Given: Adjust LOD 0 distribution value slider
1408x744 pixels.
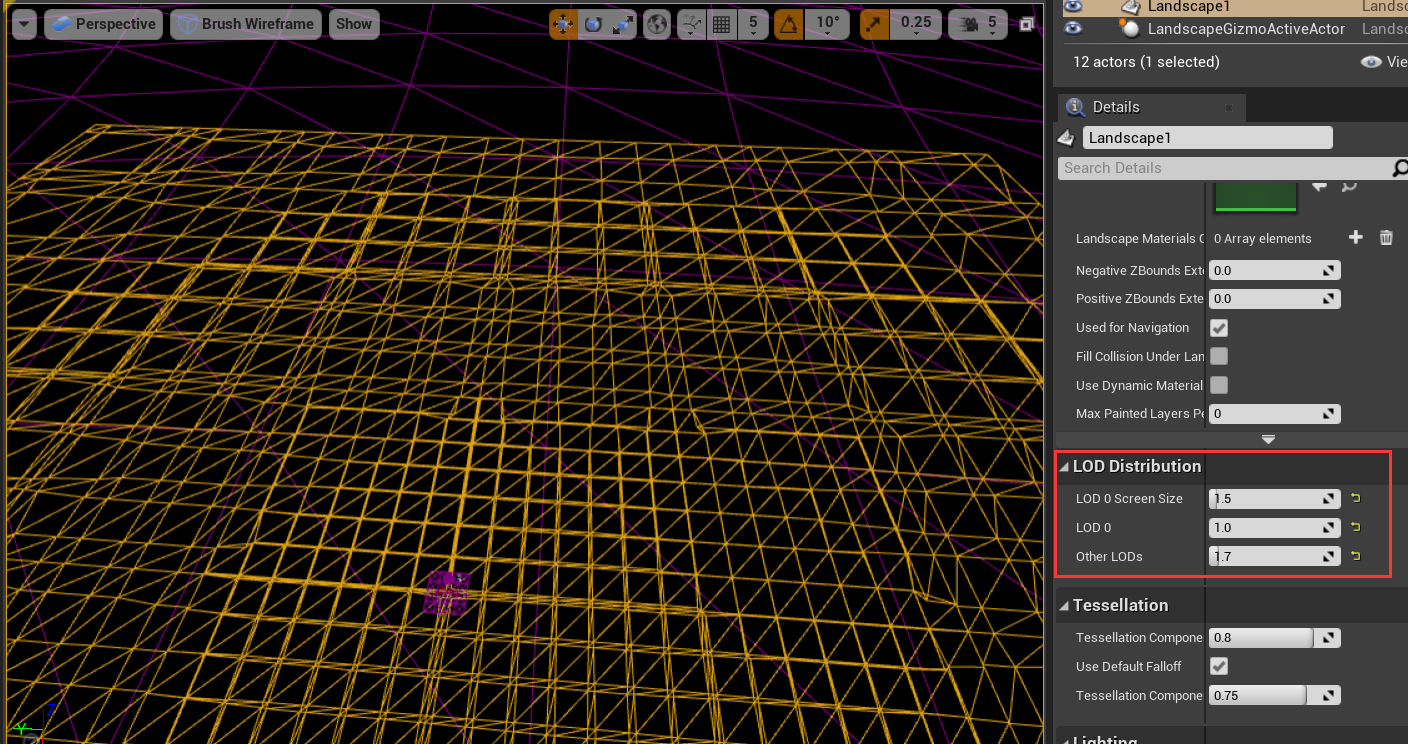Looking at the screenshot, I should tap(1274, 527).
